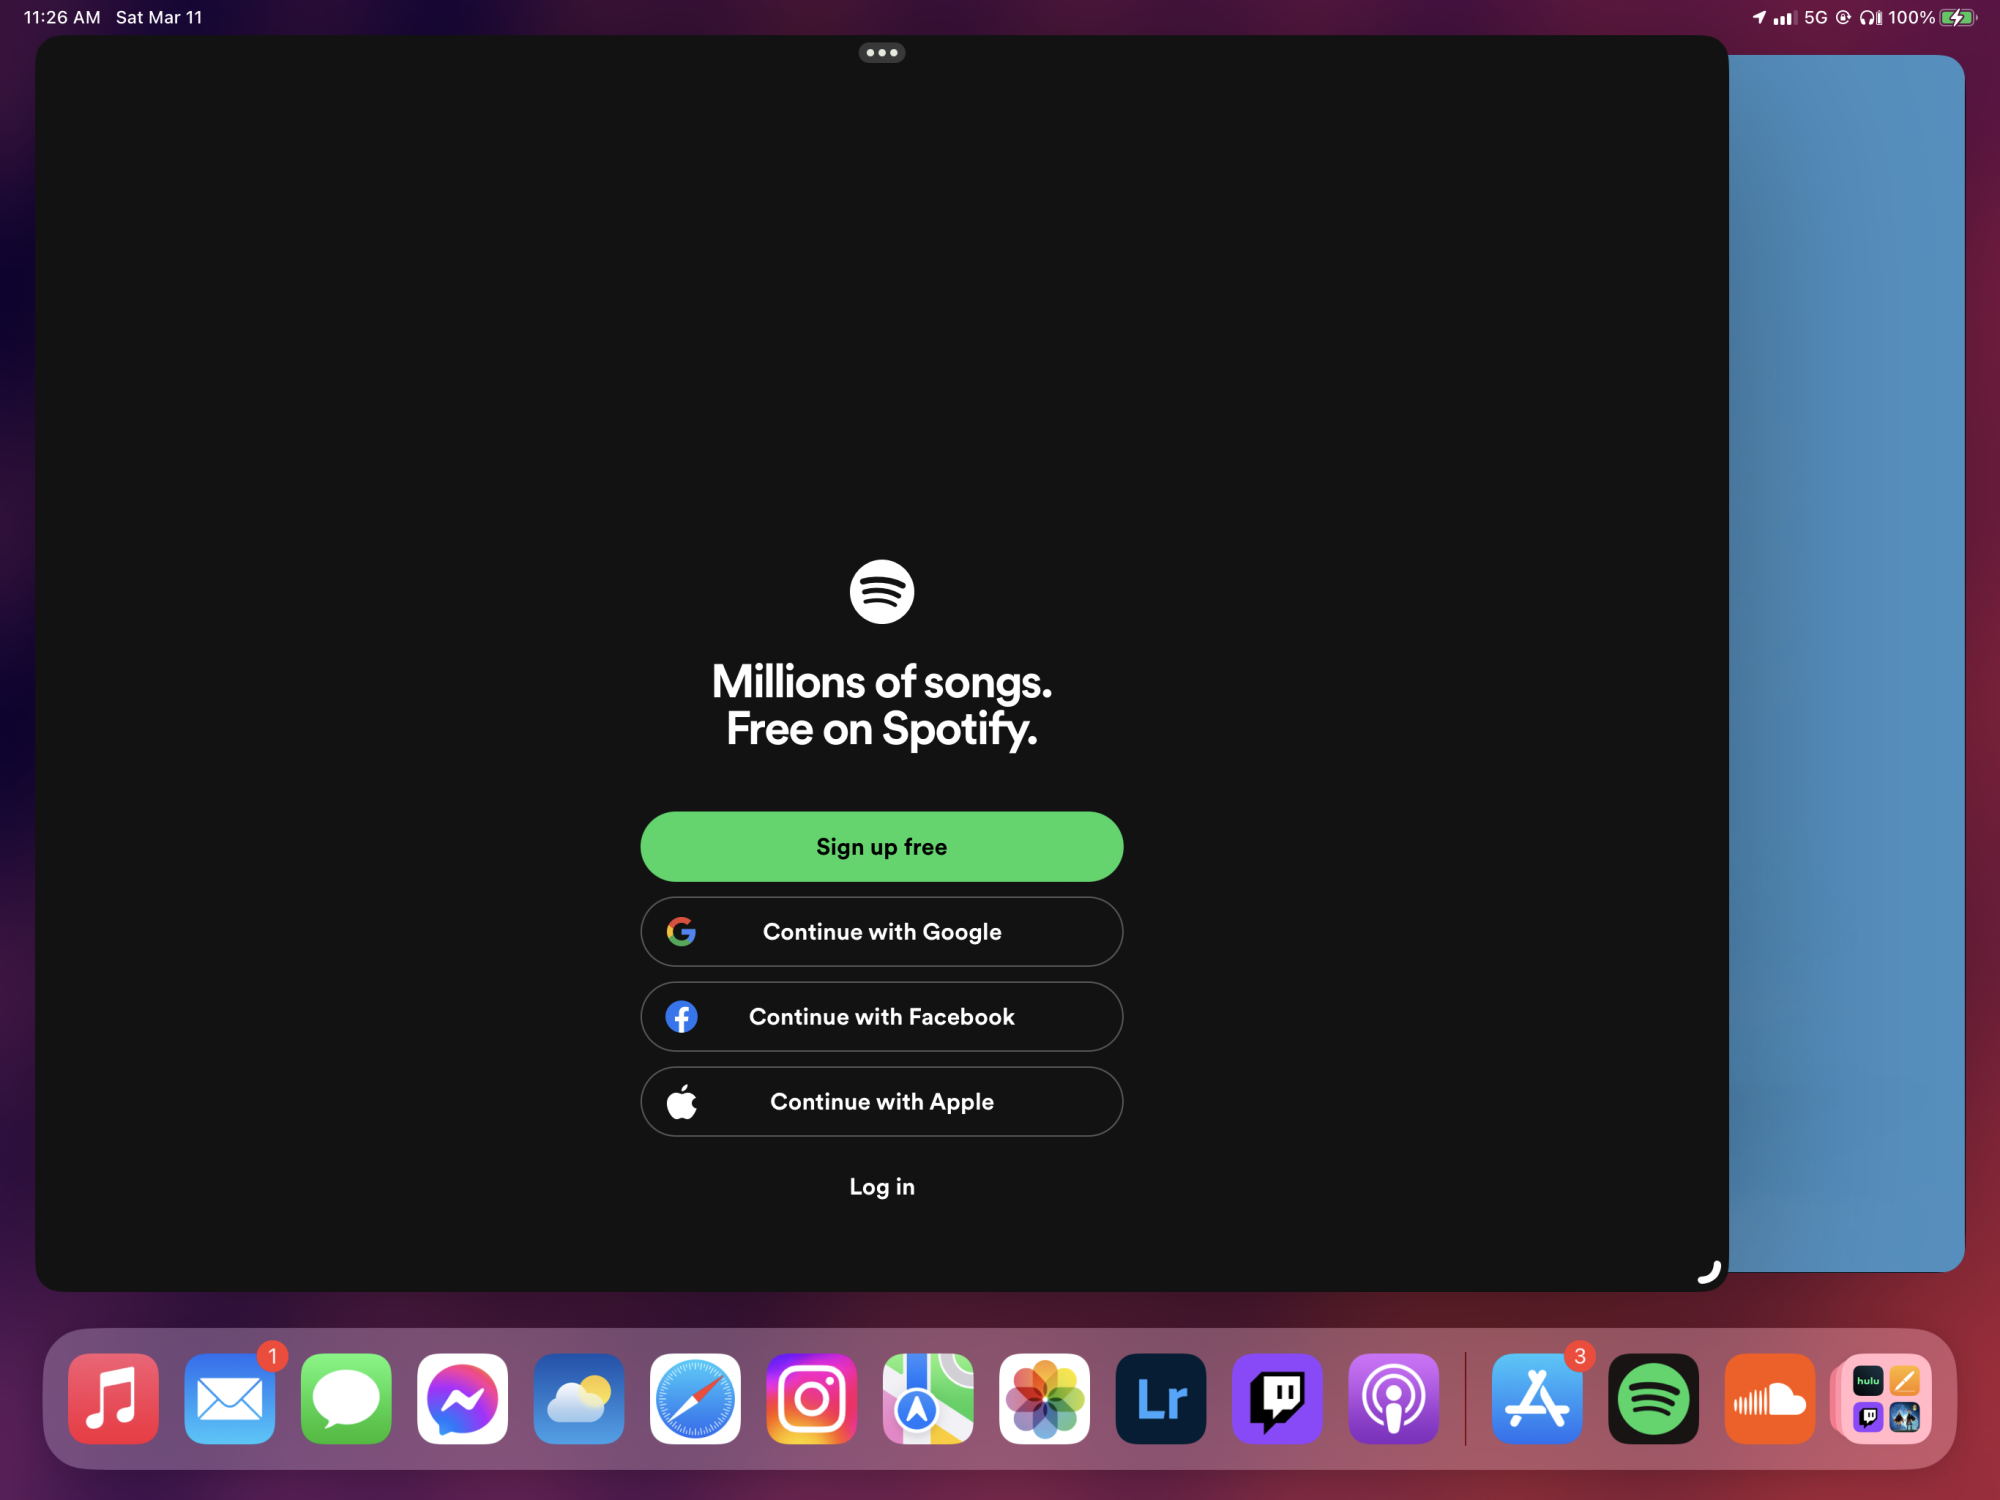
Task: Launch Messenger from the dock
Action: 462,1399
